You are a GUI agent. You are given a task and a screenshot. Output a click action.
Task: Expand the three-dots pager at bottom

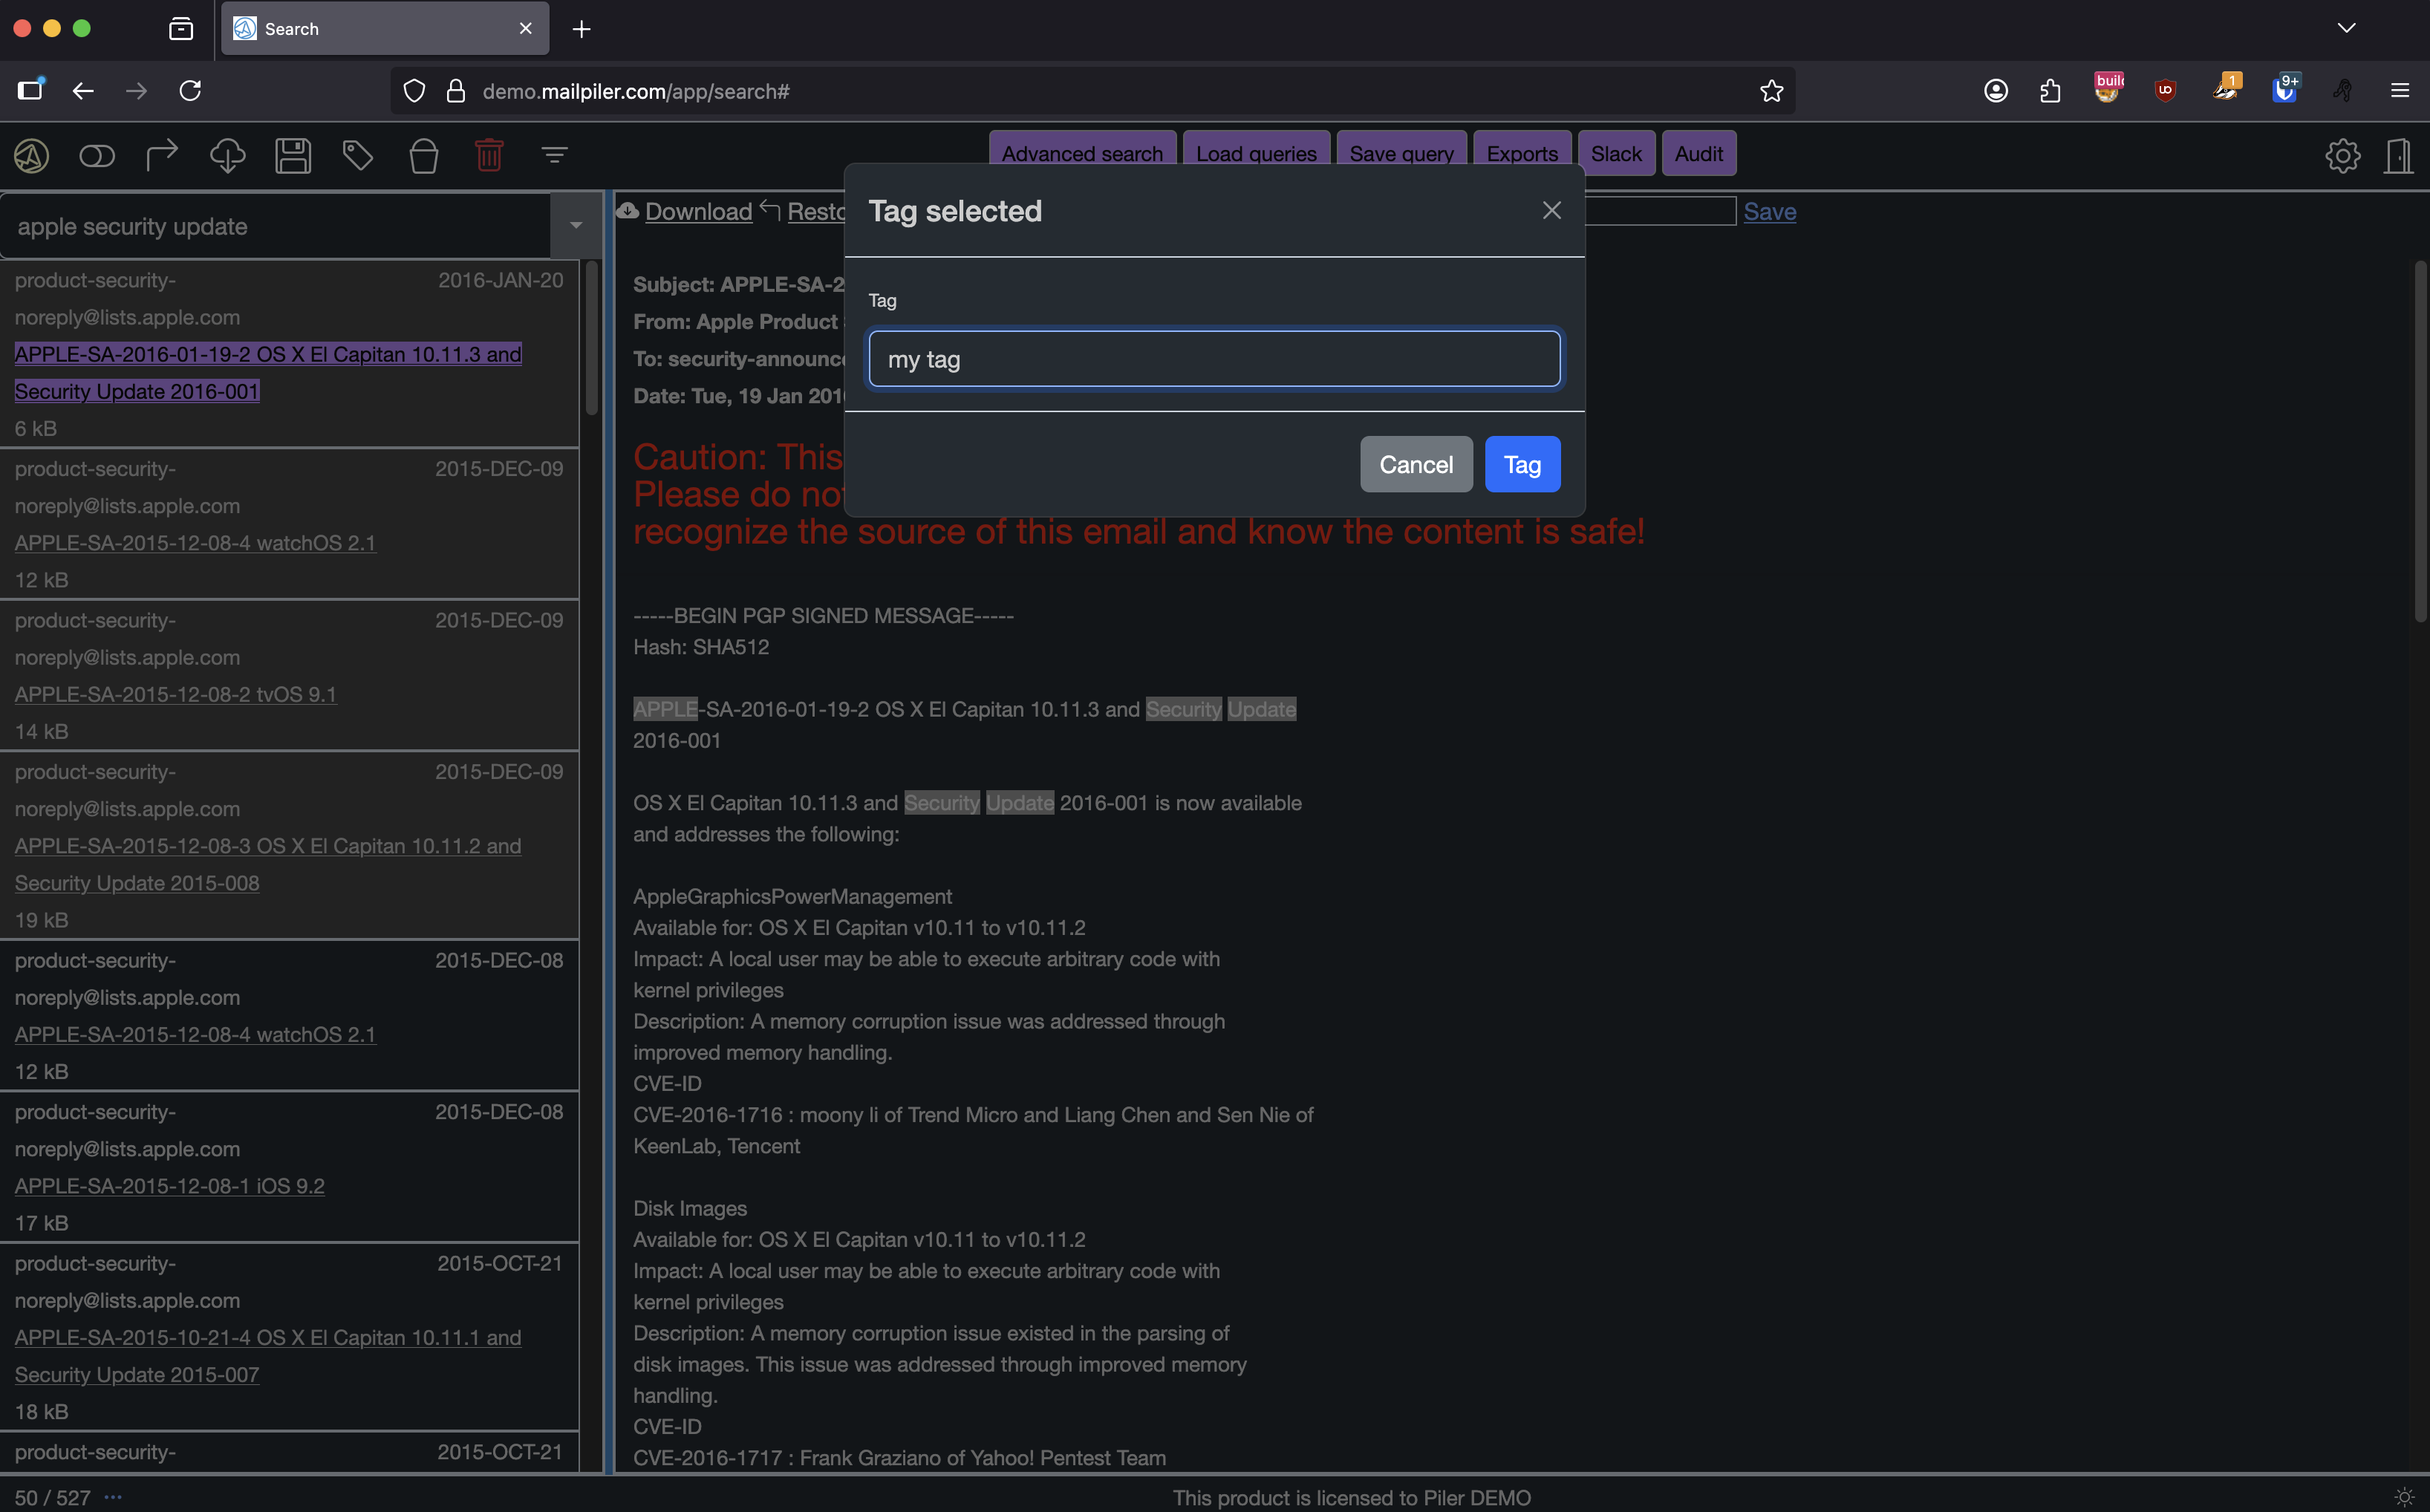113,1497
